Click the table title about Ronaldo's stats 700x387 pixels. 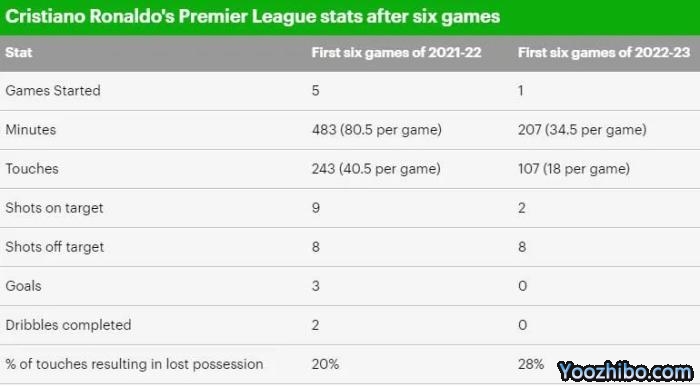point(253,17)
